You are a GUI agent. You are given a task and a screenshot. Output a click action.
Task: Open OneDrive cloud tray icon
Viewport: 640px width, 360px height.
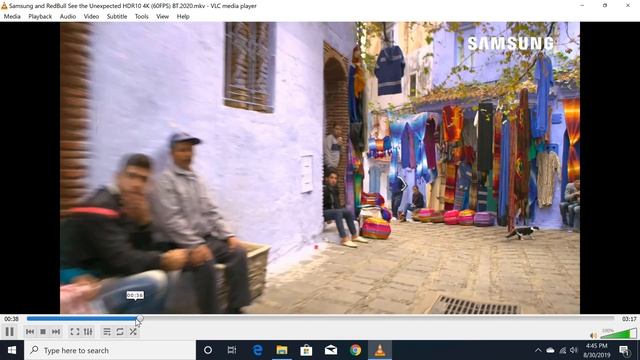click(550, 350)
